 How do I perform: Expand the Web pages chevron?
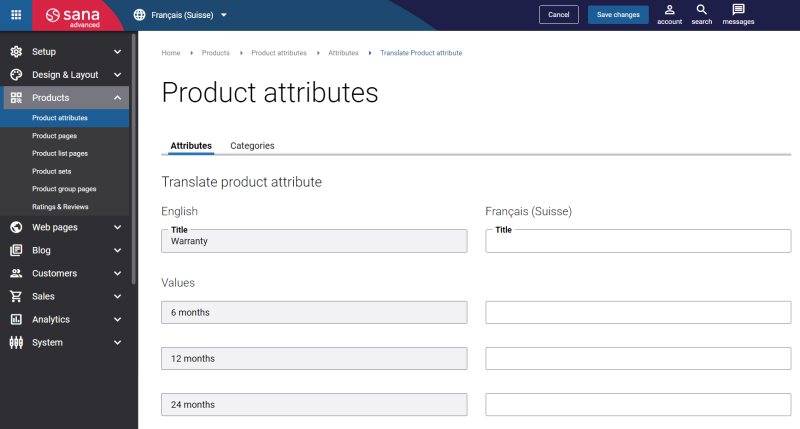(117, 227)
